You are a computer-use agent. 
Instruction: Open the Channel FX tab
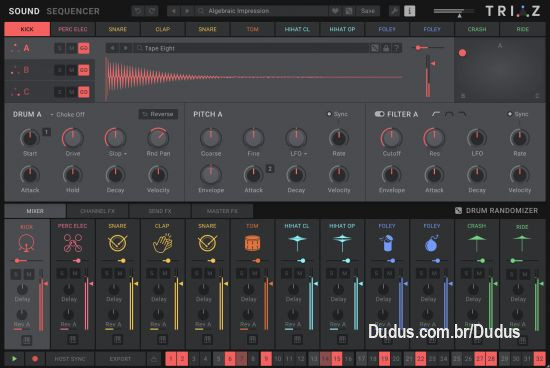[98, 211]
